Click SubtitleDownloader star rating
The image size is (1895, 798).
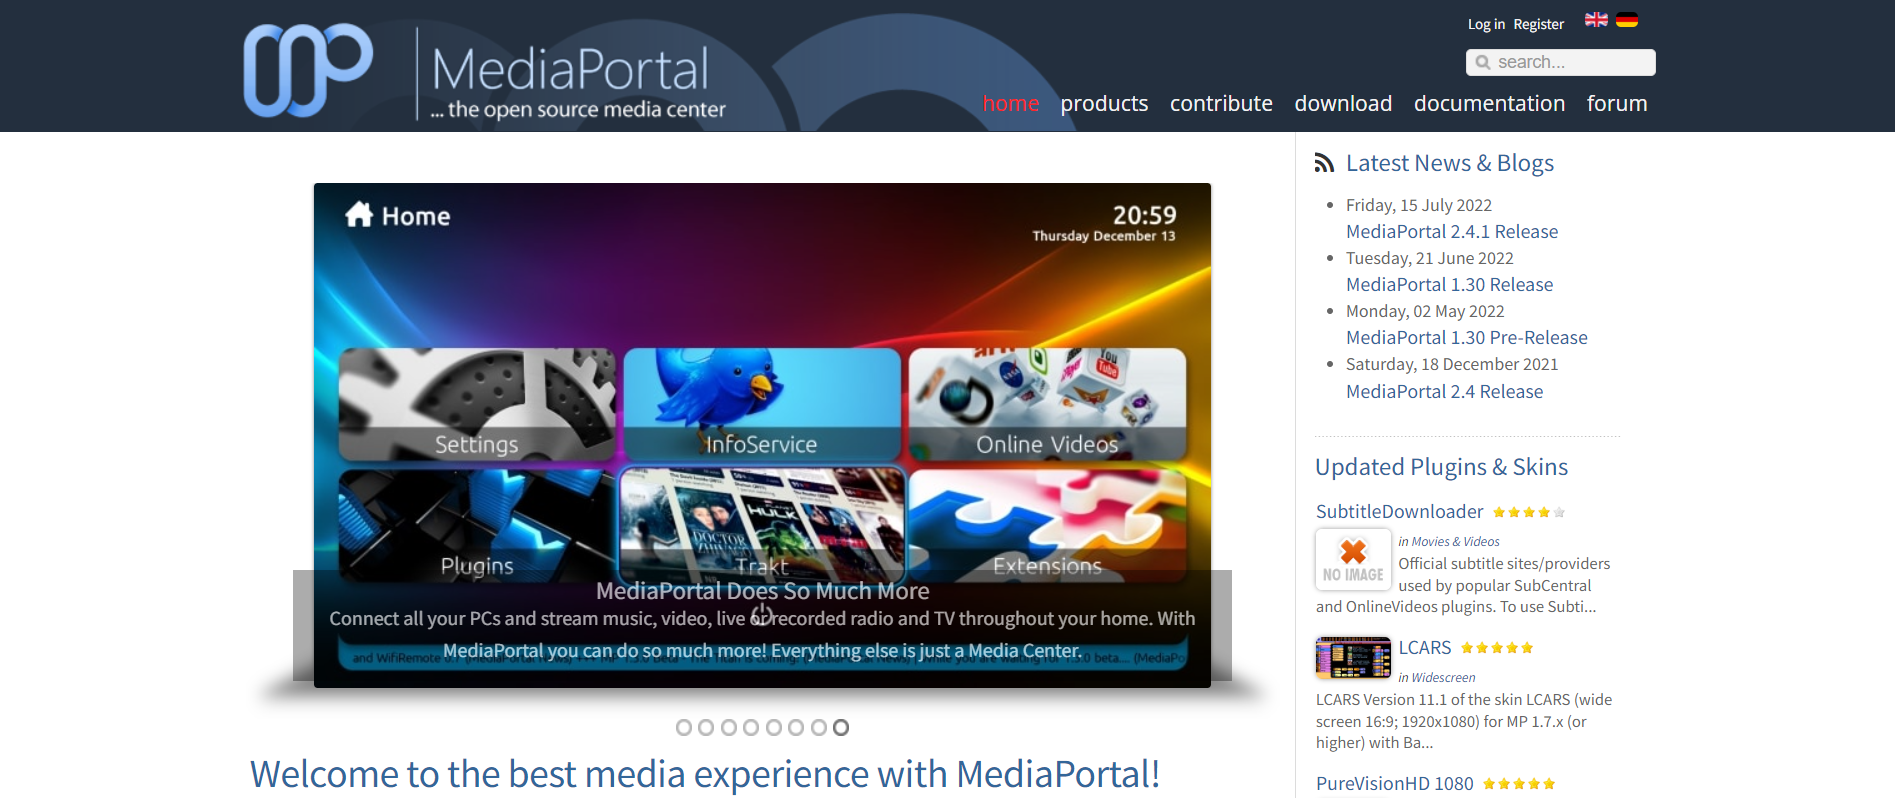click(1529, 513)
